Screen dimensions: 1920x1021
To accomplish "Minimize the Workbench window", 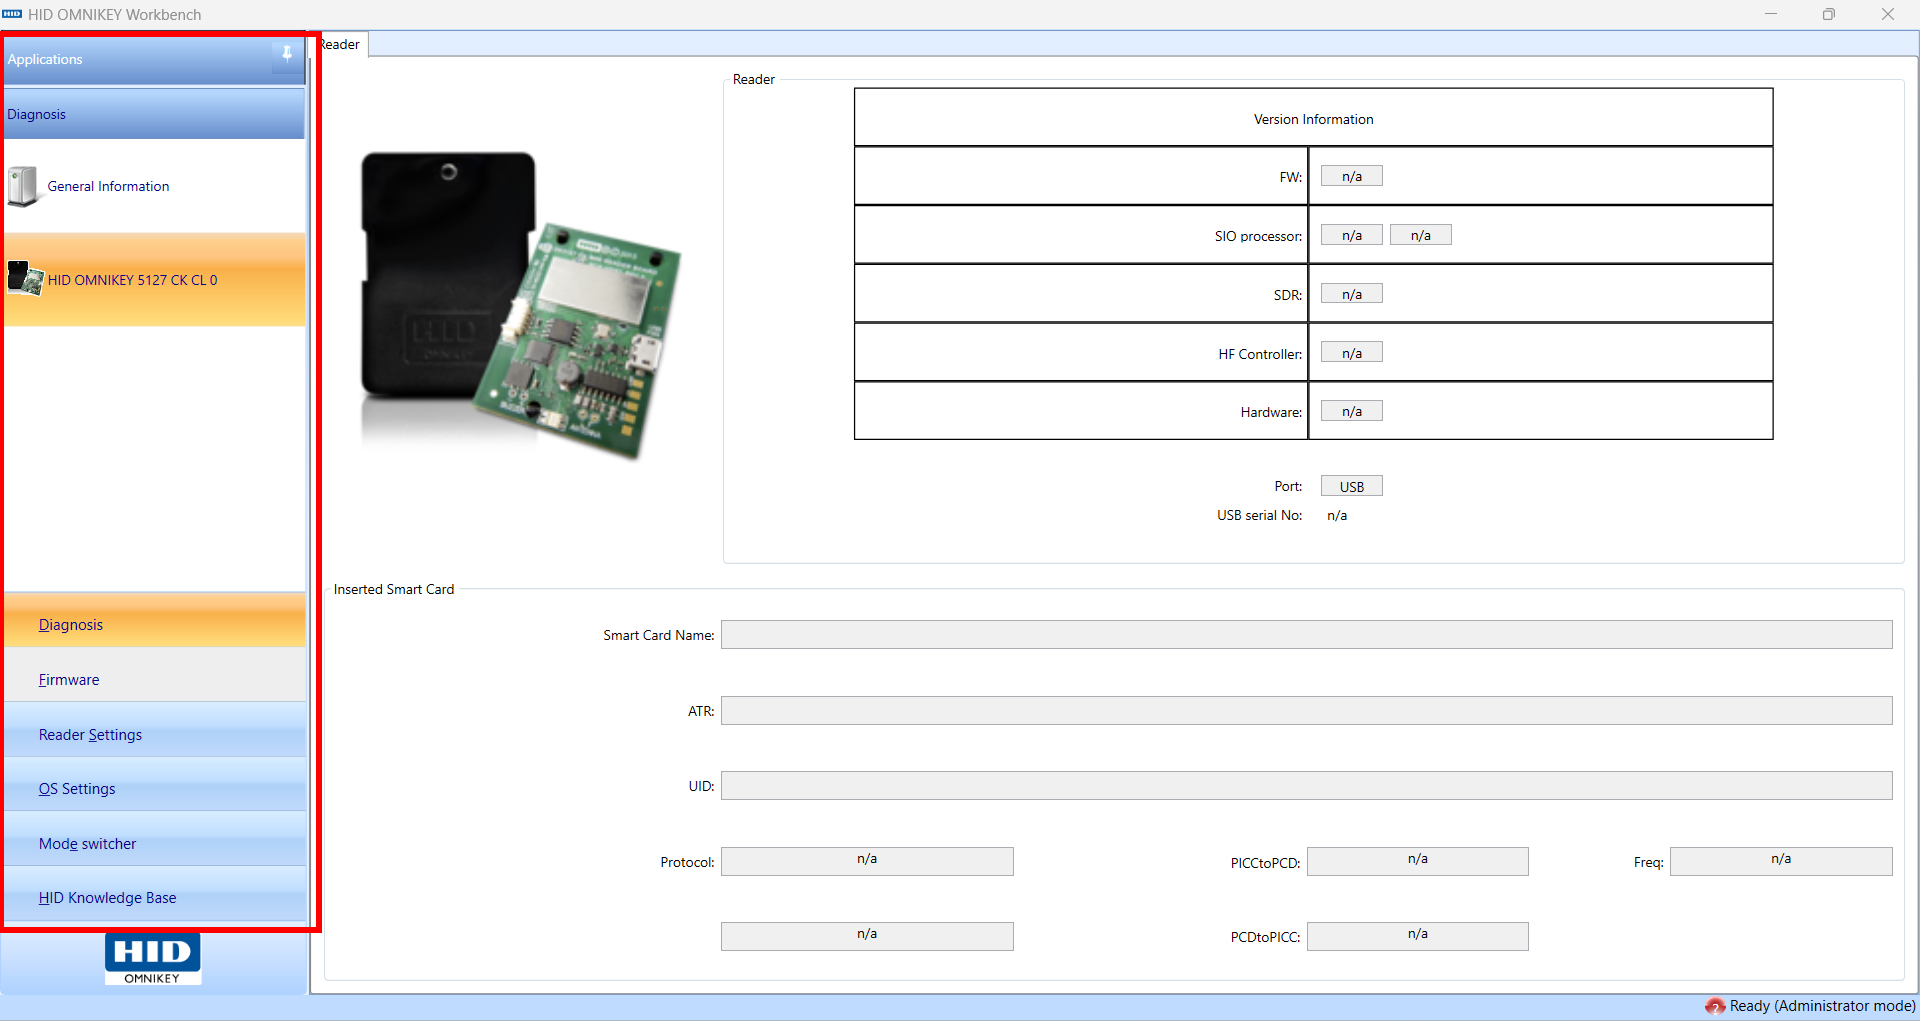I will [x=1771, y=14].
